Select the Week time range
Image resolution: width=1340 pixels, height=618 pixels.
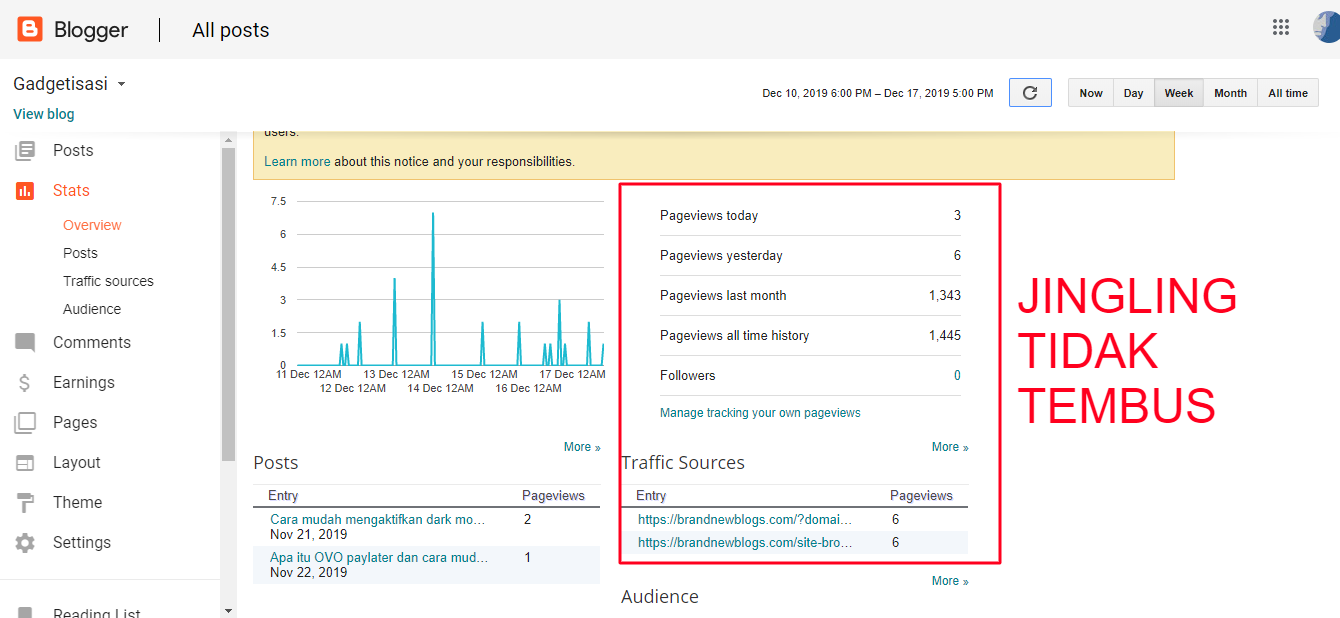[x=1179, y=93]
